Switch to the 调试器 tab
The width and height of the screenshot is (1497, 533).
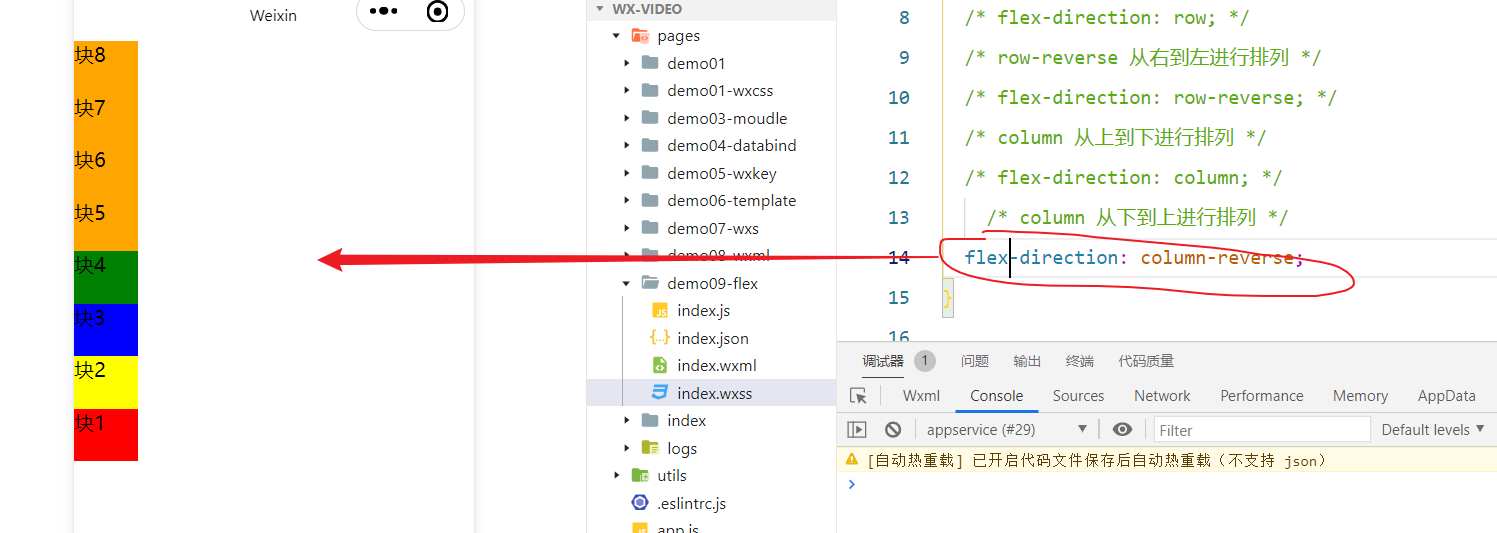coord(883,361)
